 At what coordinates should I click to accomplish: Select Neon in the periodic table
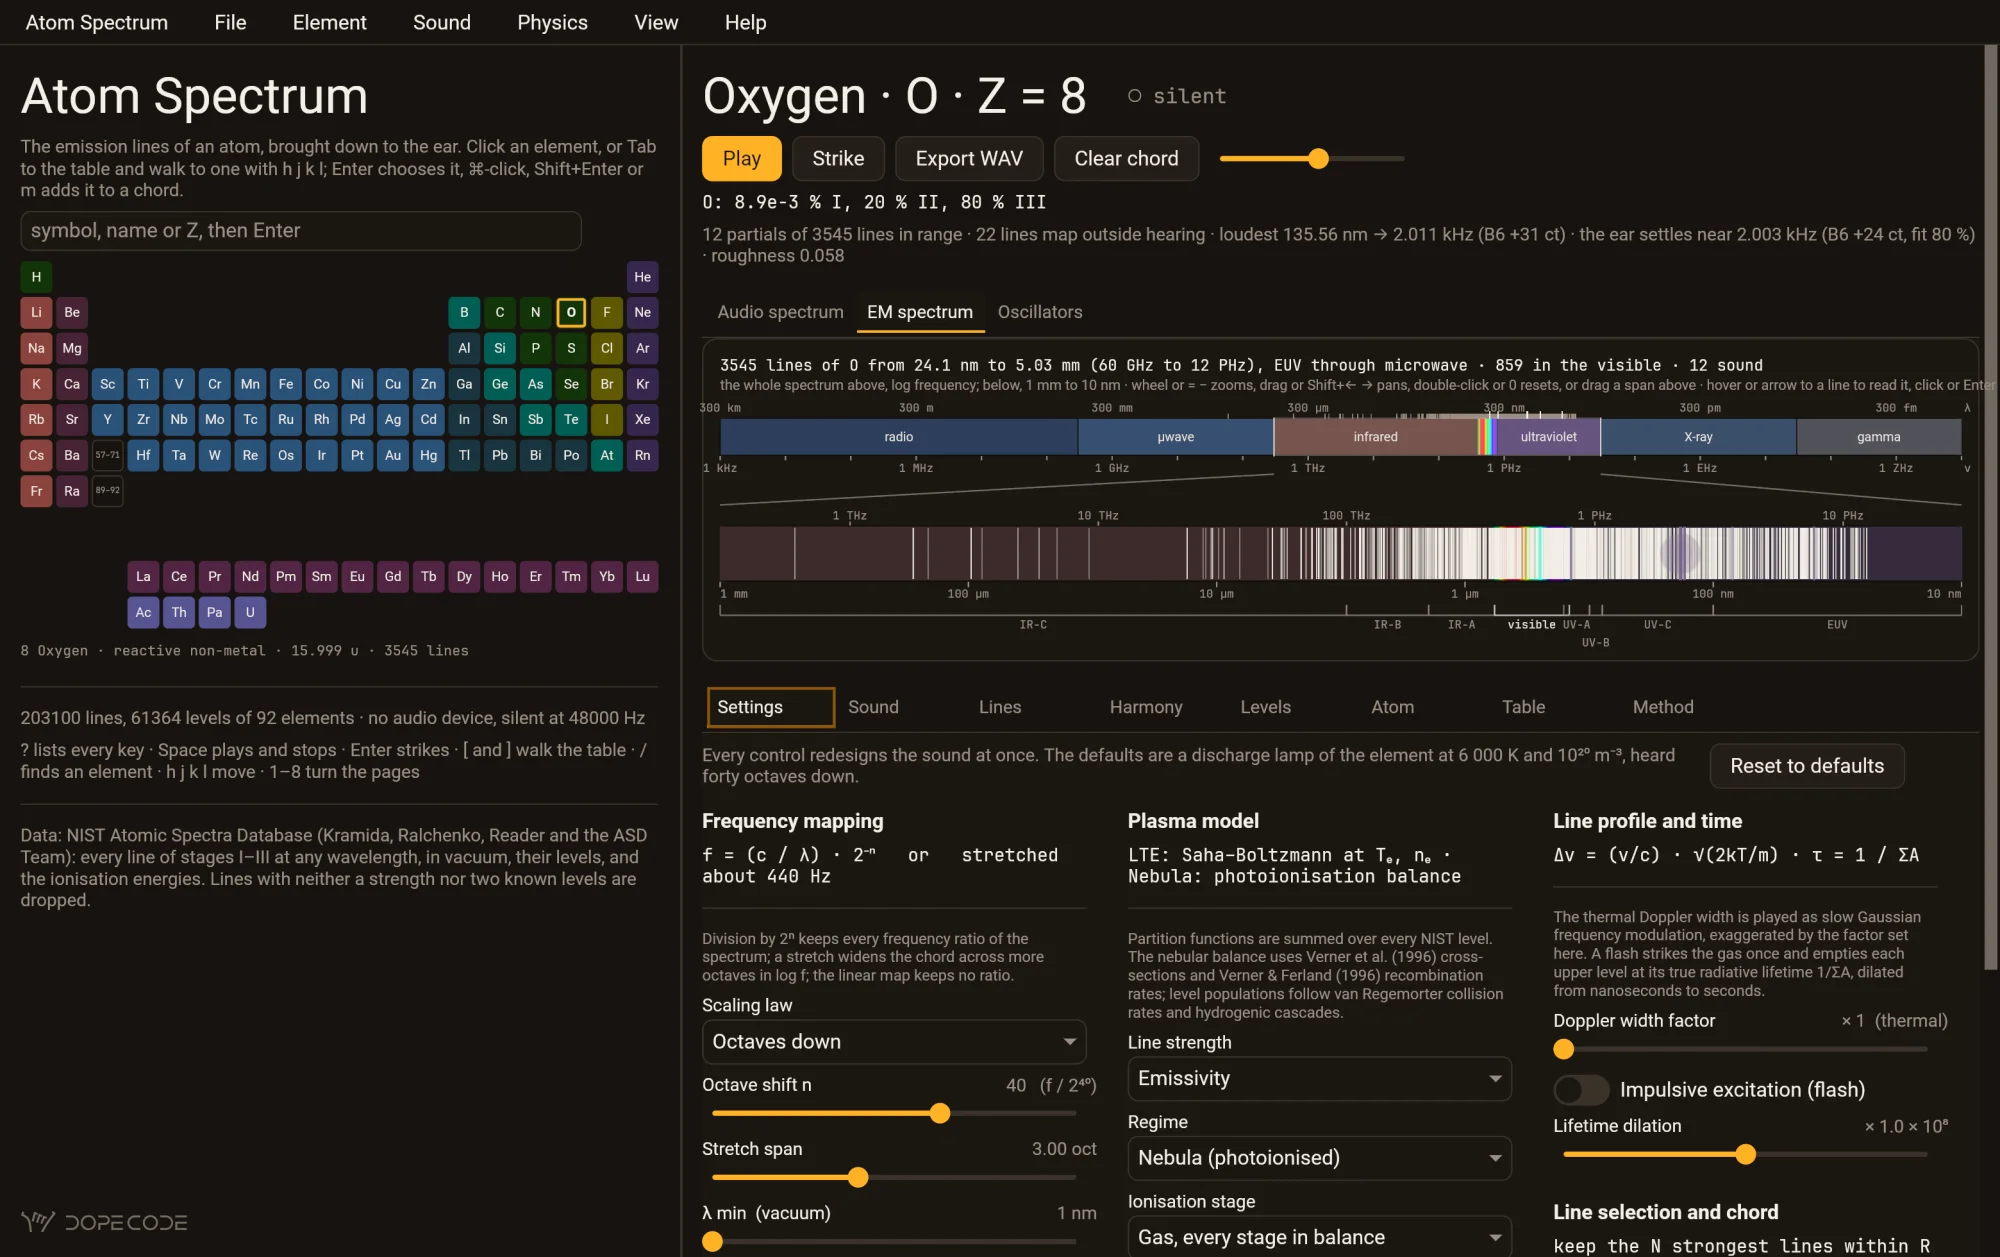click(x=642, y=312)
